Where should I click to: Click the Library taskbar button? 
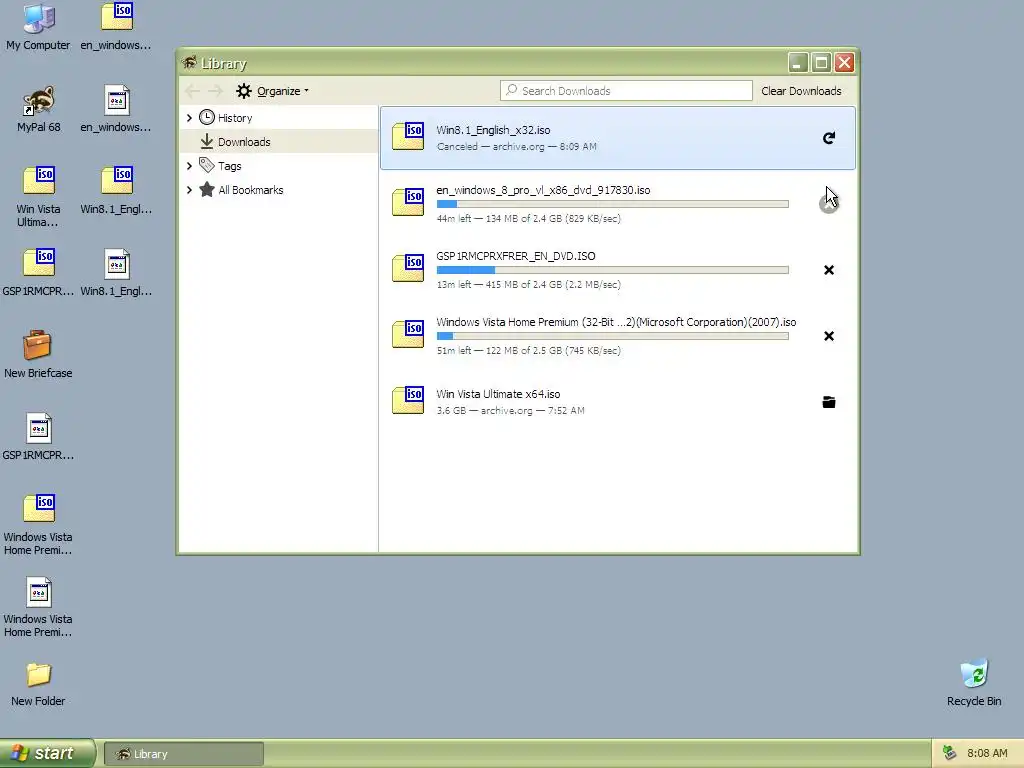[184, 754]
